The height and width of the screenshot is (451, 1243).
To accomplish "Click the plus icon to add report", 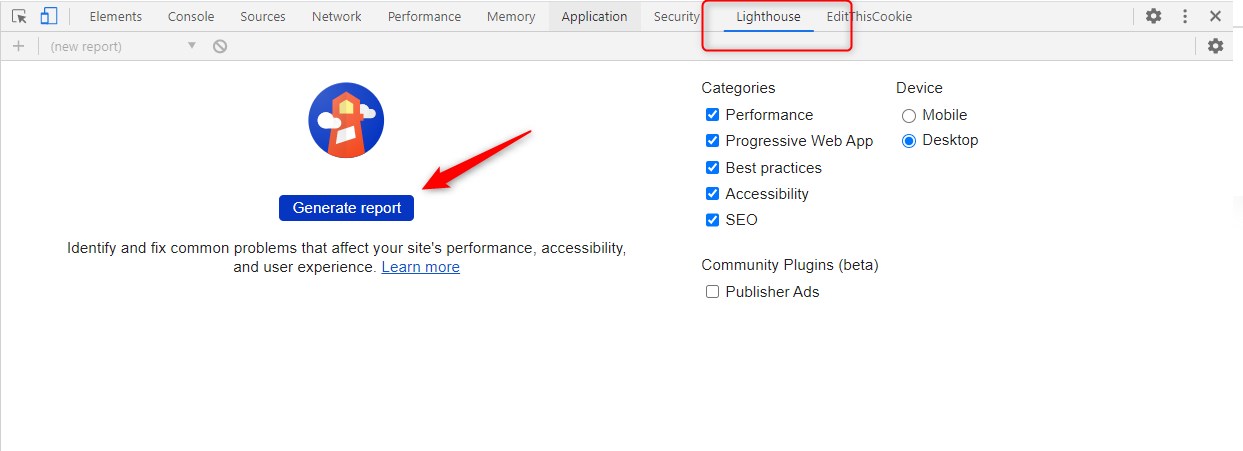I will click(18, 46).
